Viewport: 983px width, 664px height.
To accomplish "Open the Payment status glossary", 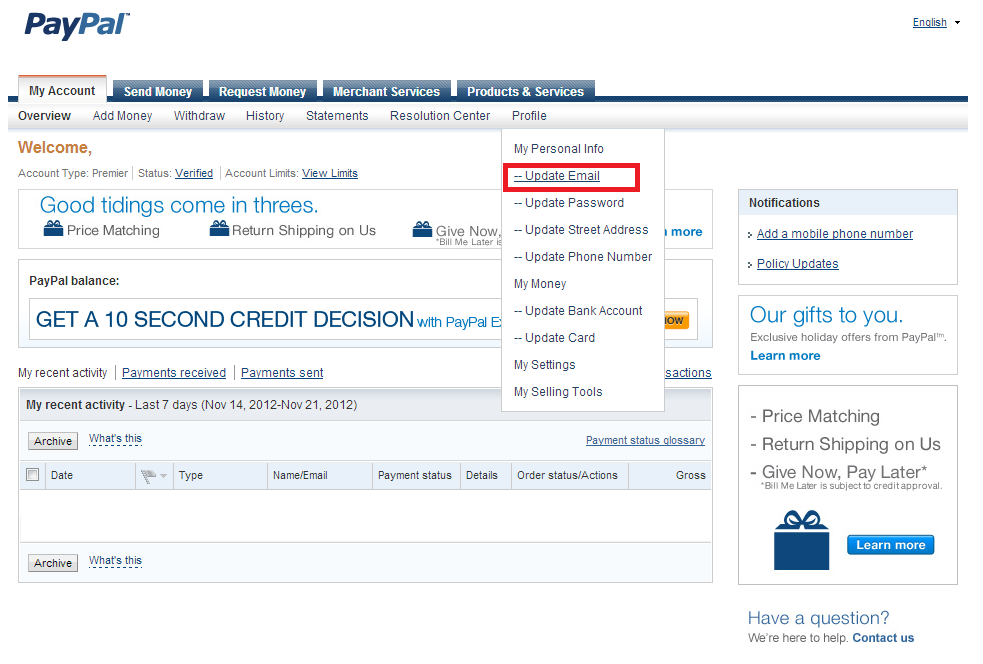I will click(x=645, y=440).
